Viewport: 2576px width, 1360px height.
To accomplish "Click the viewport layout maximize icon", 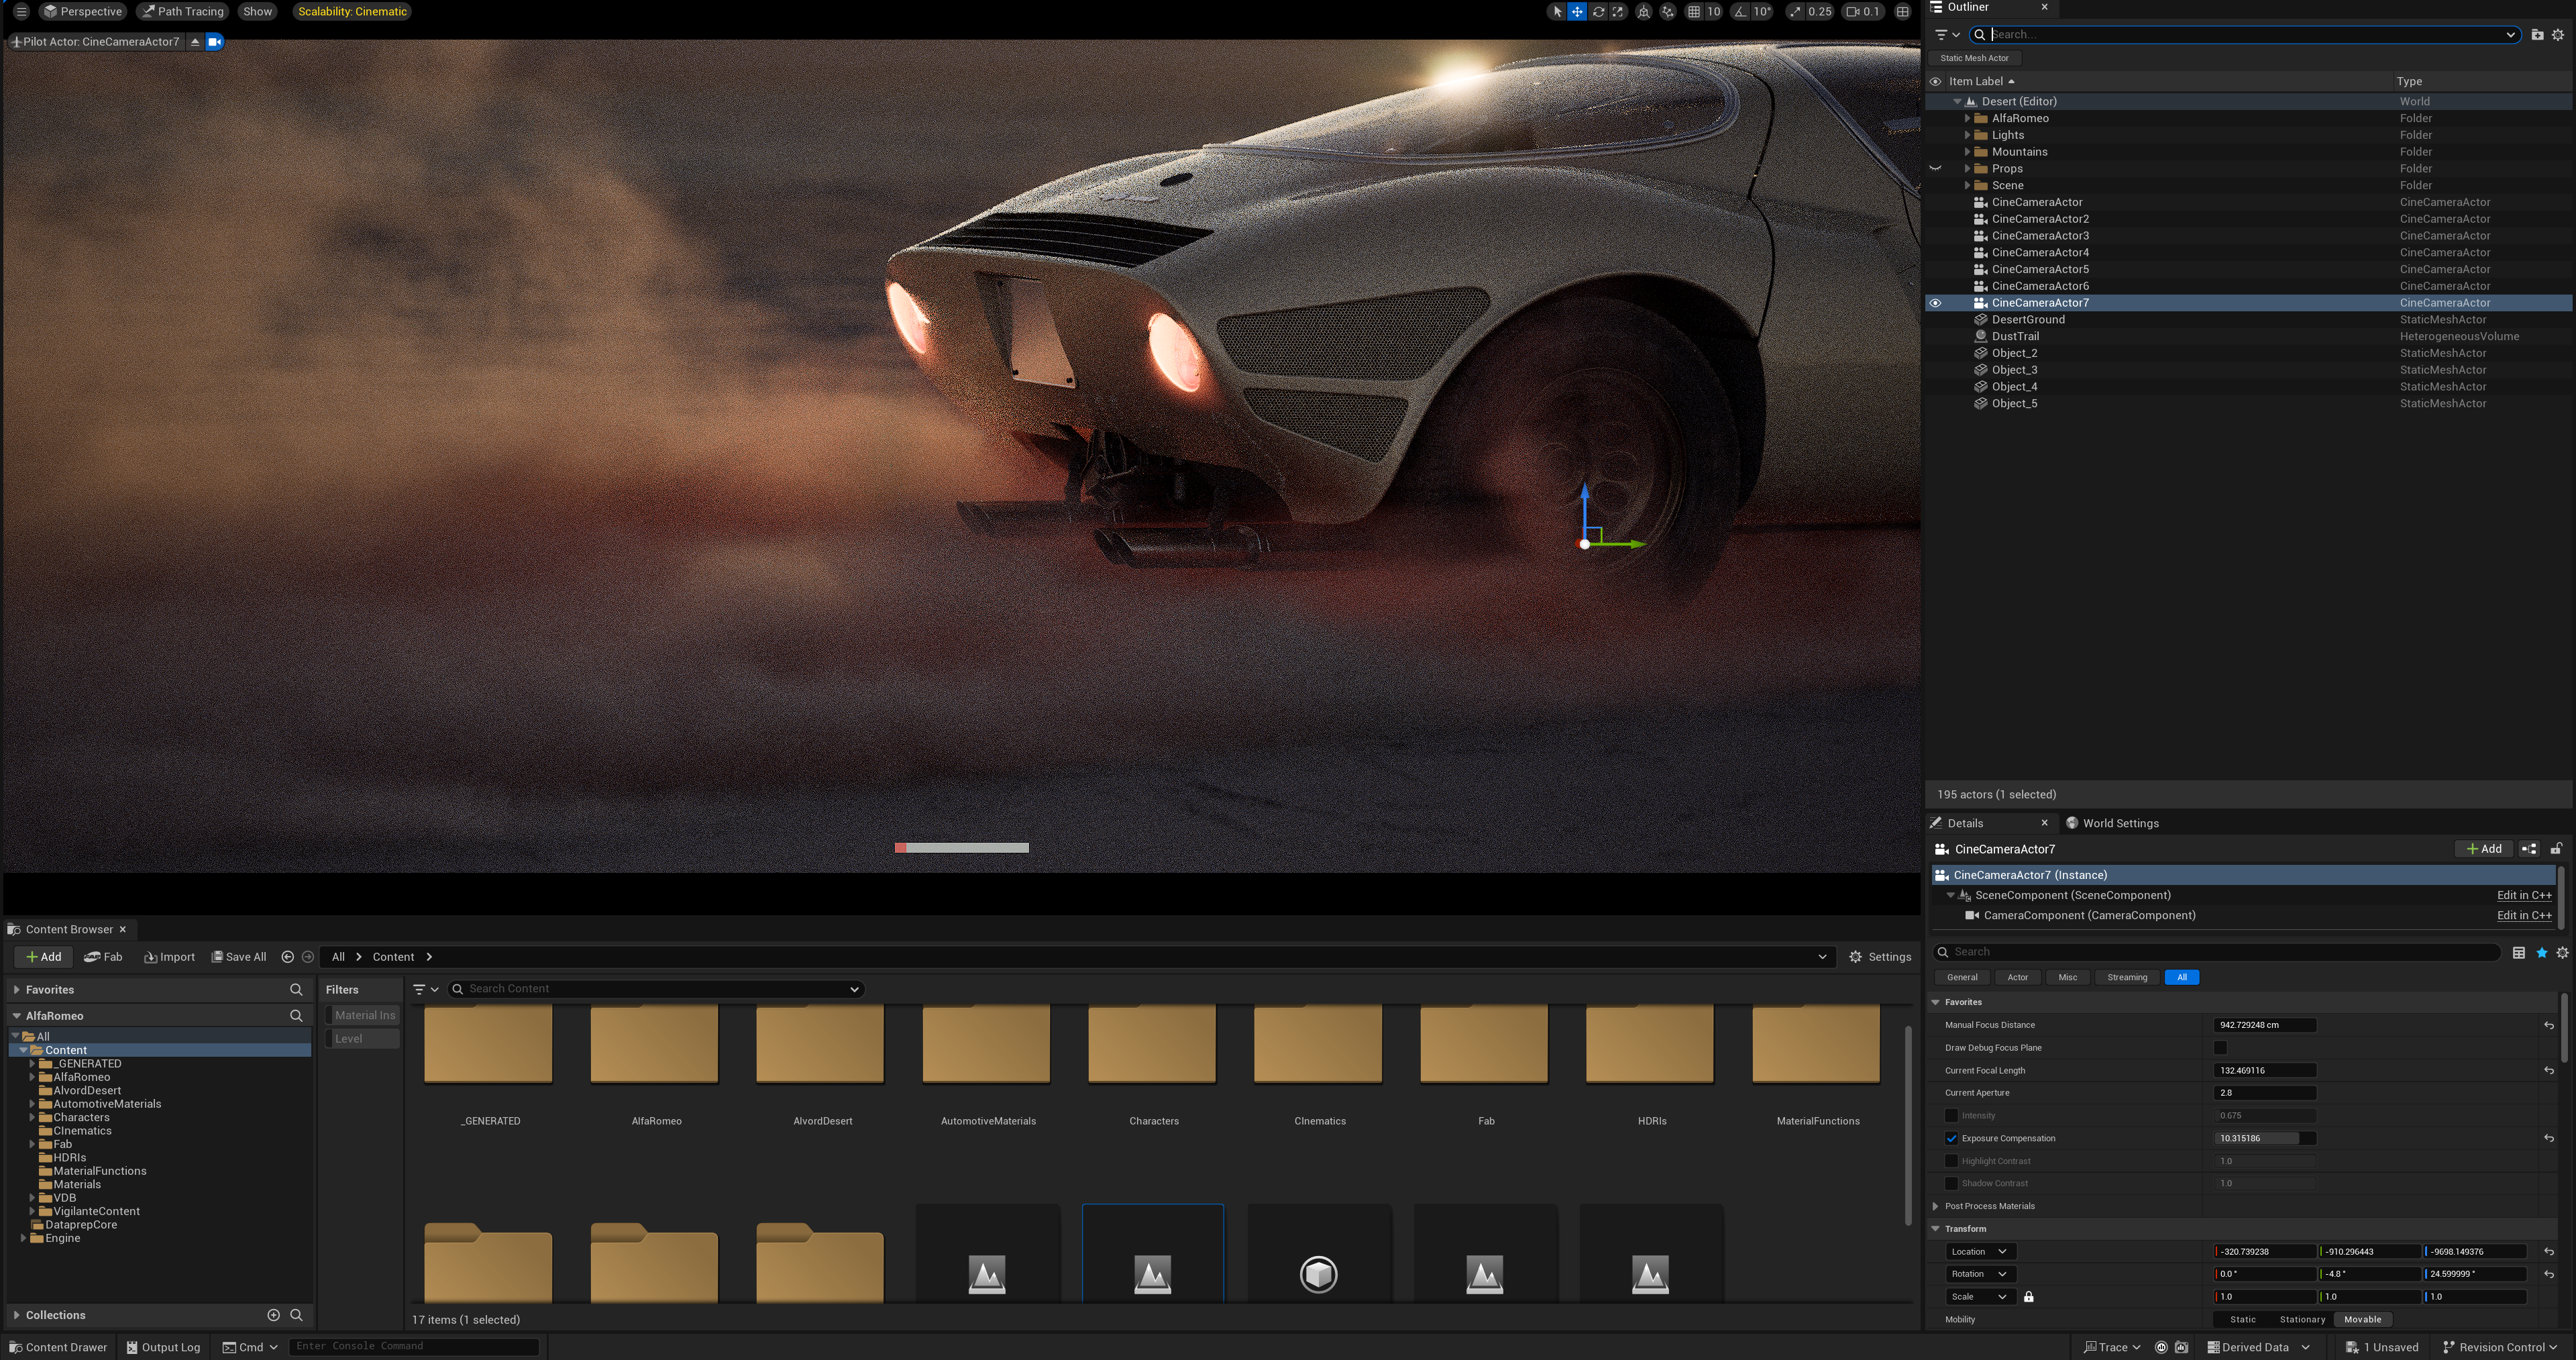I will coord(1903,12).
